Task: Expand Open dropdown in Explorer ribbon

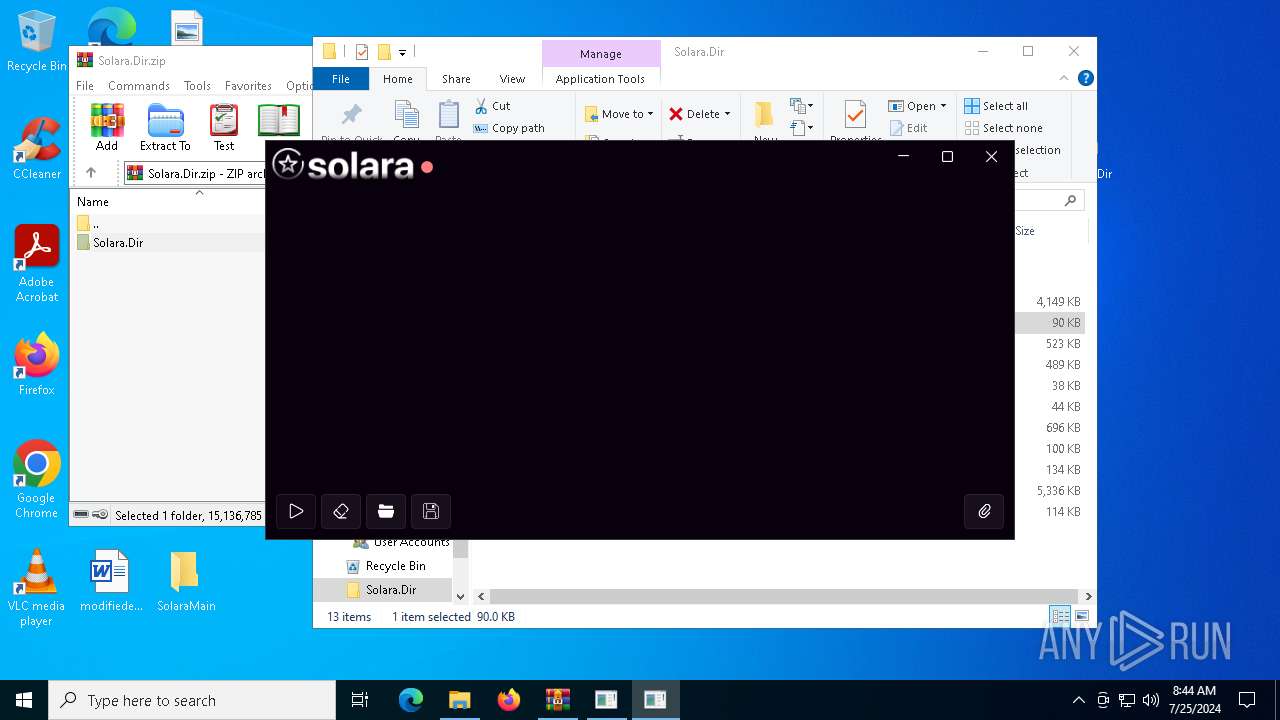Action: click(943, 106)
